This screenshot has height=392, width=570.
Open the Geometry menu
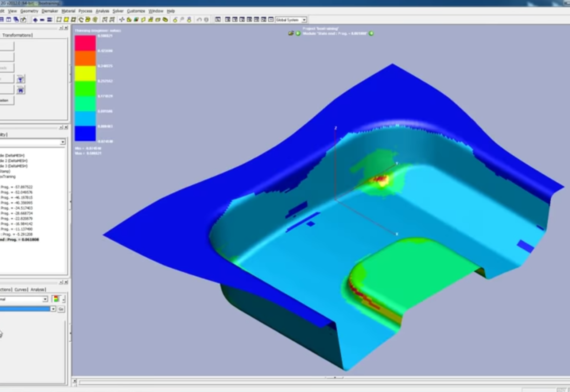click(x=29, y=11)
